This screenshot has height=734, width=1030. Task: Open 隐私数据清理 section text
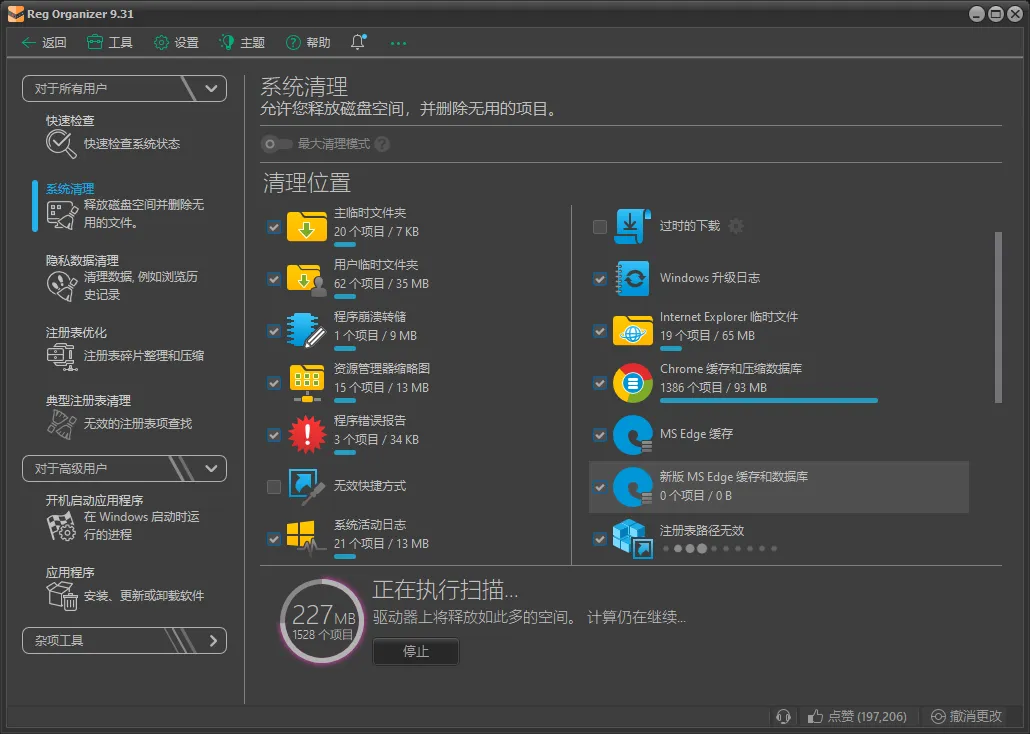pyautogui.click(x=82, y=260)
